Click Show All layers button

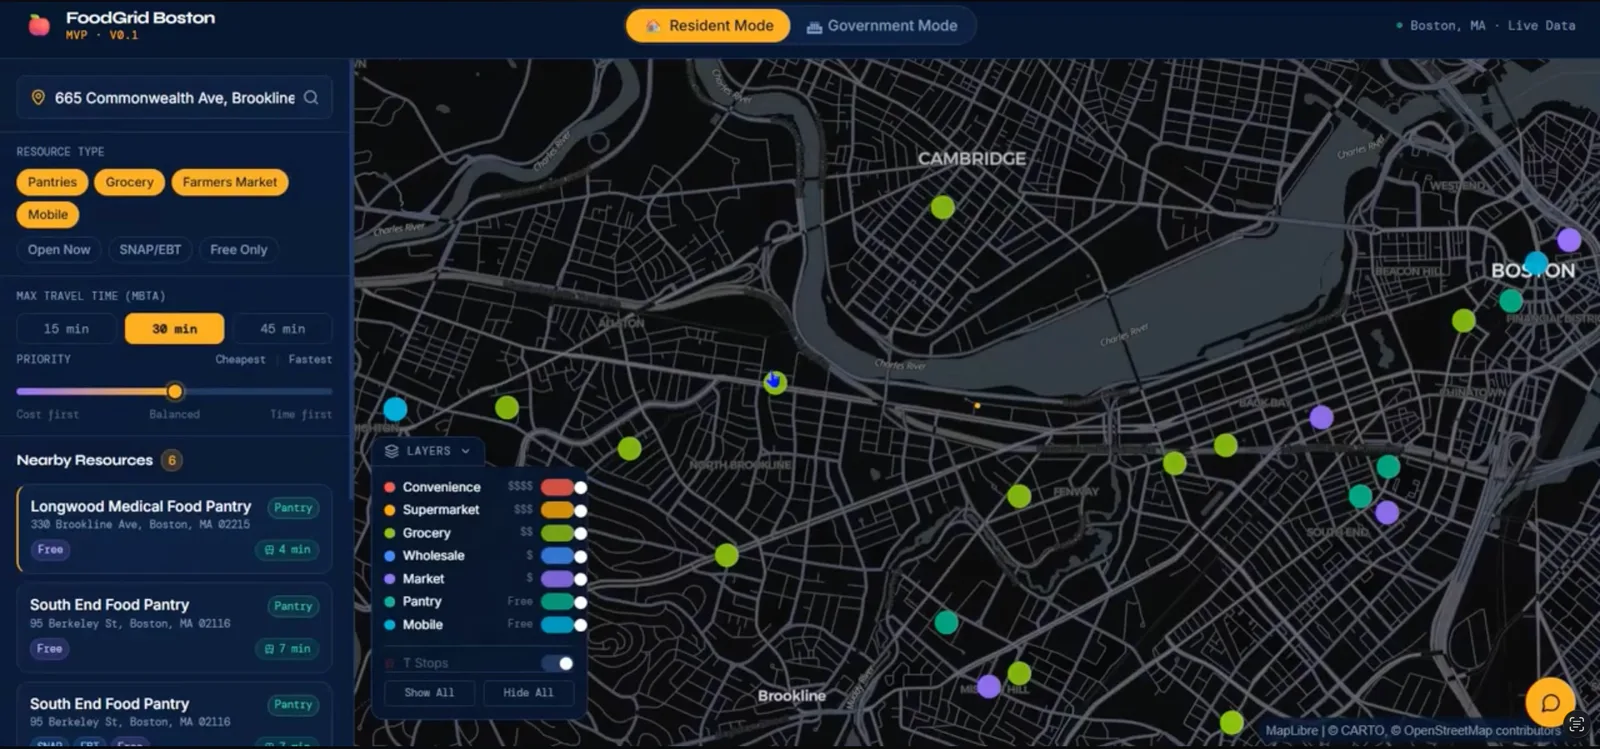coord(429,693)
